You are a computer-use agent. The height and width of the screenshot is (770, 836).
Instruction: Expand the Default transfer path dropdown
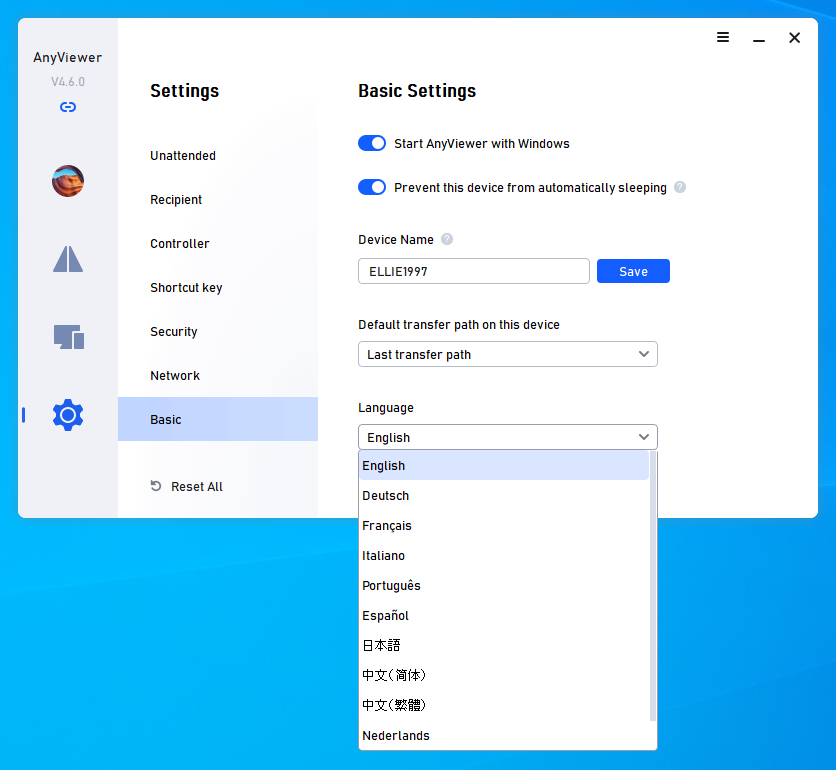coord(508,354)
